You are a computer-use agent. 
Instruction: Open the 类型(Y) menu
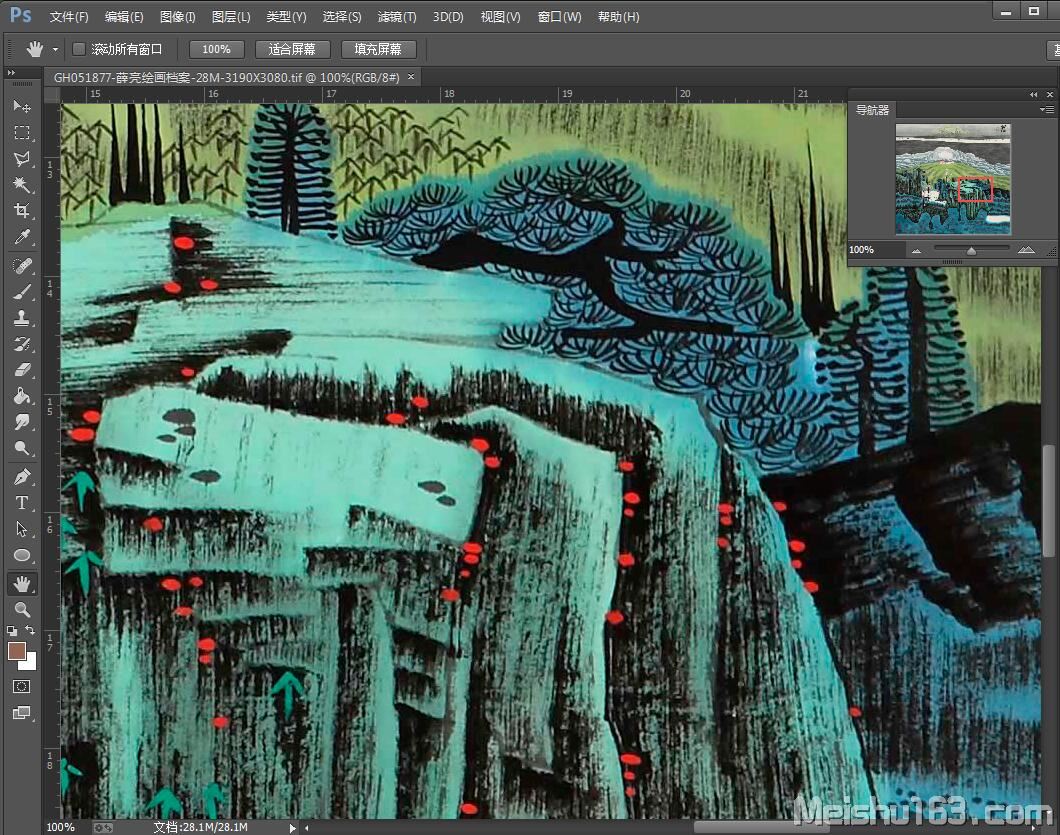286,16
